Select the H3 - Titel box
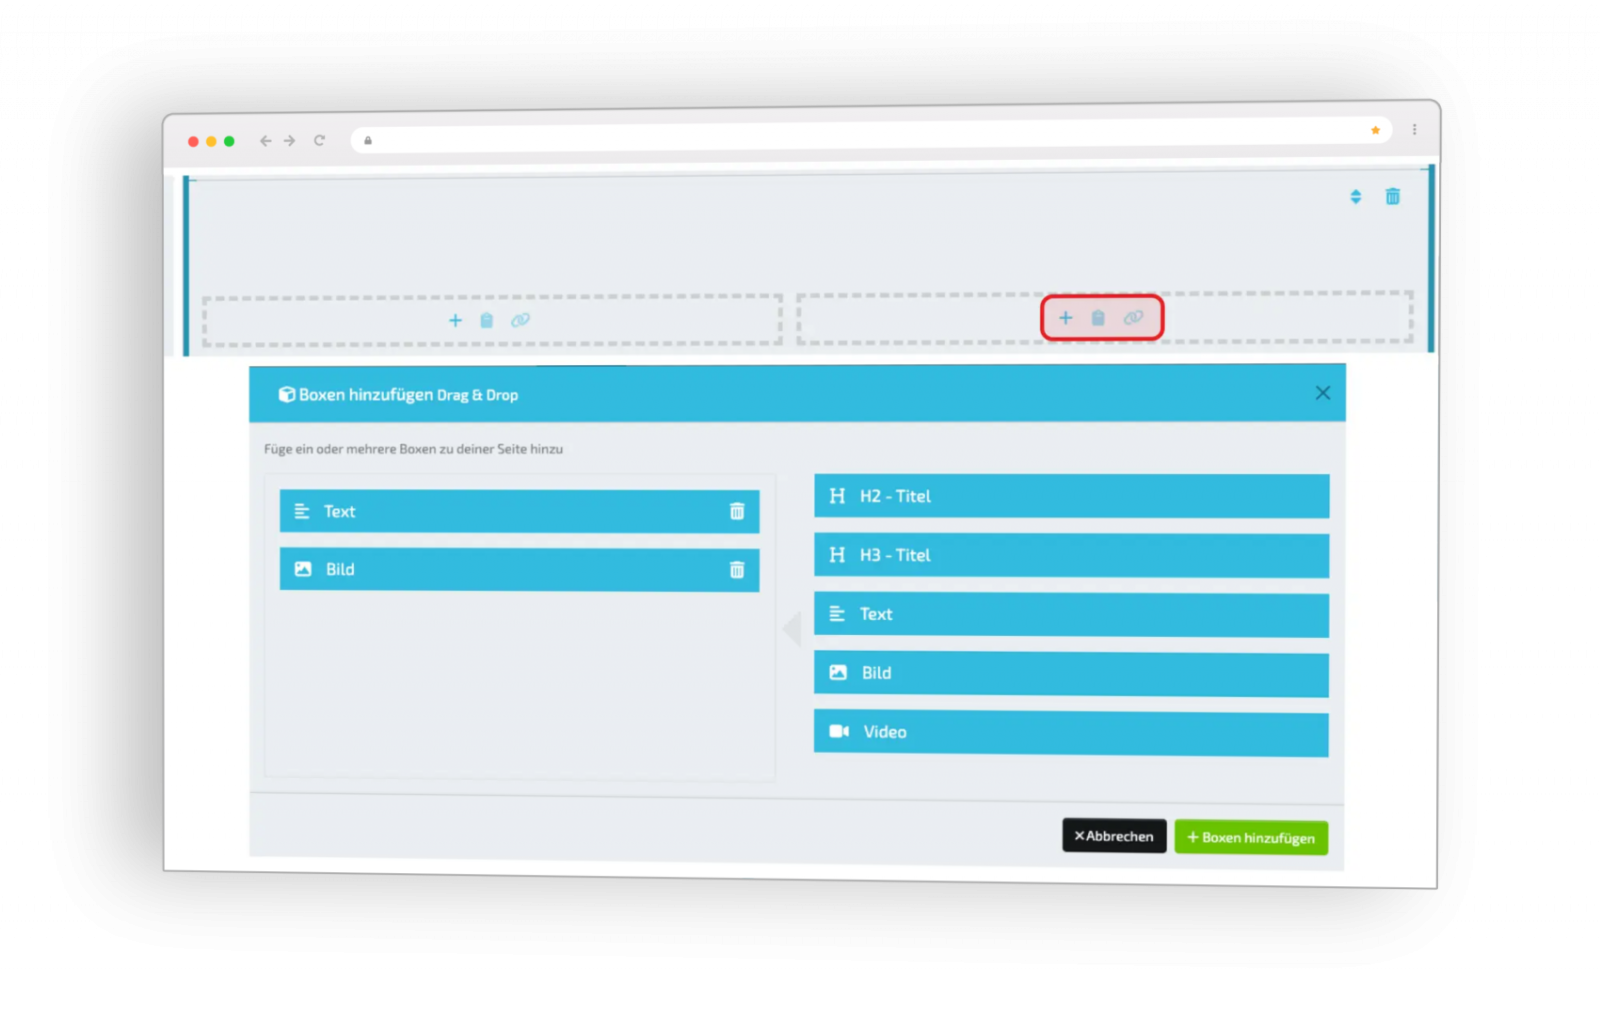1600x1016 pixels. 1071,555
